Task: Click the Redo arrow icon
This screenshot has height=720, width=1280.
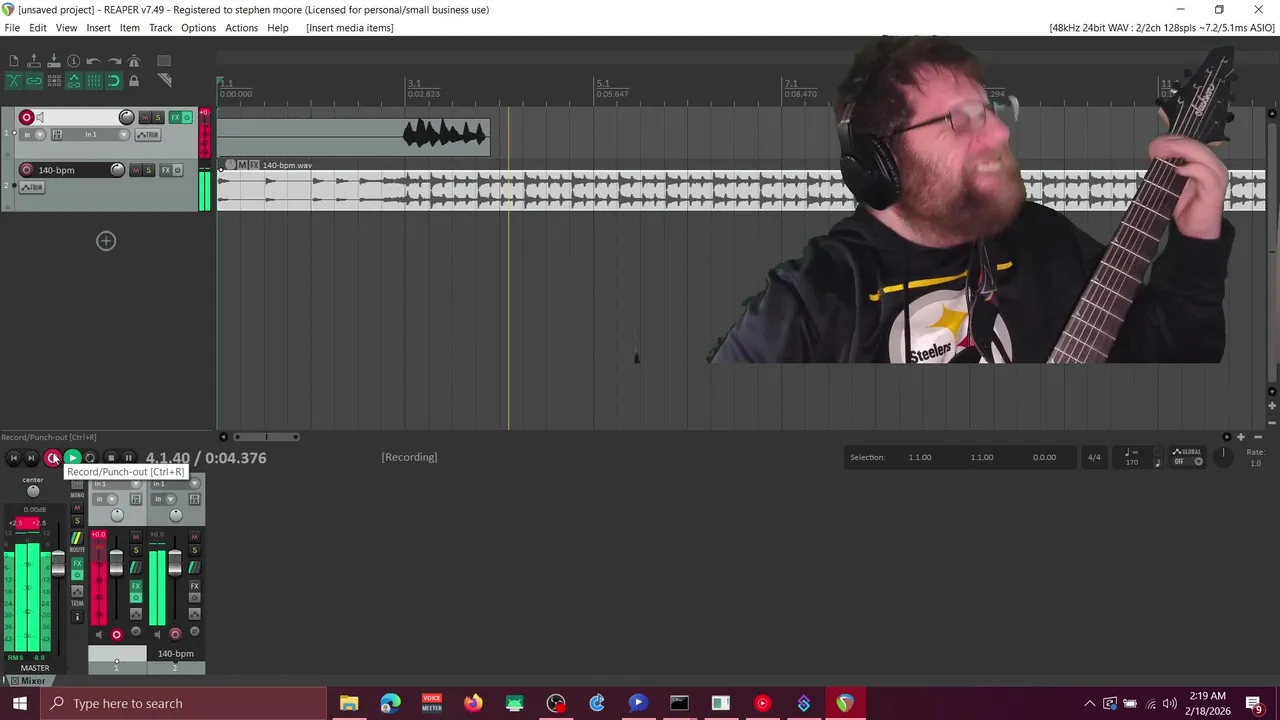Action: click(x=114, y=61)
